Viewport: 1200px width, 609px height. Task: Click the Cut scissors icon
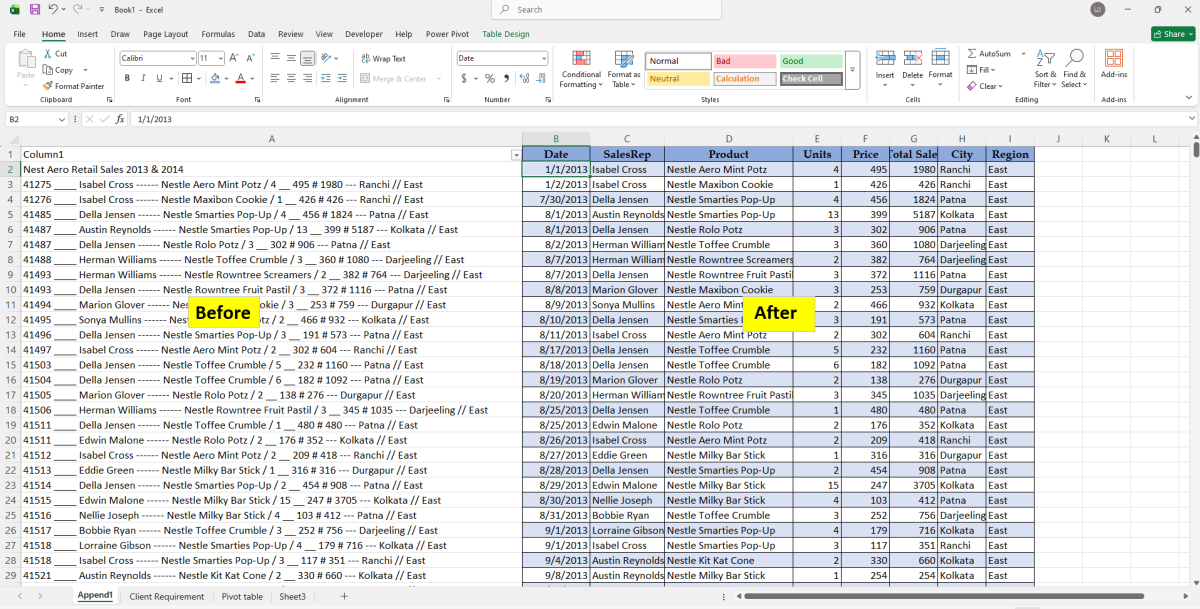point(48,54)
